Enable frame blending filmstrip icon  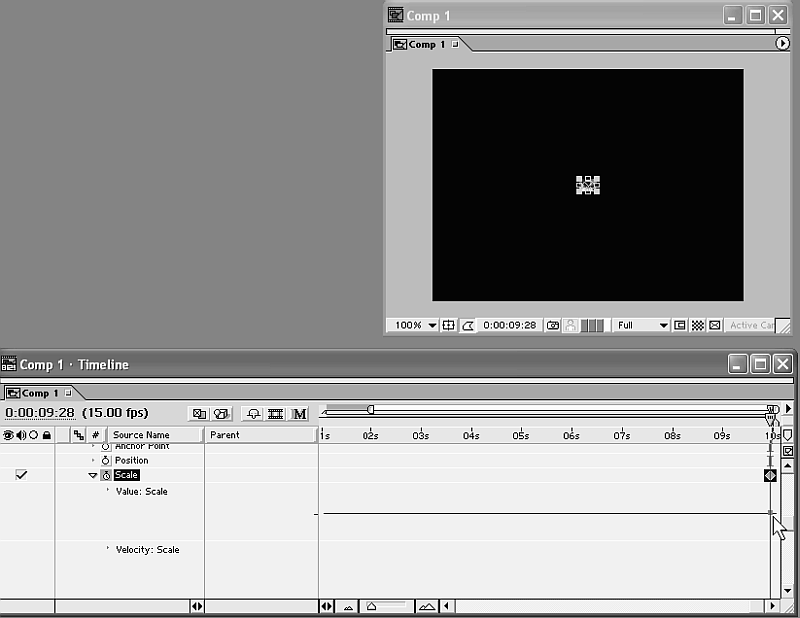coord(275,413)
